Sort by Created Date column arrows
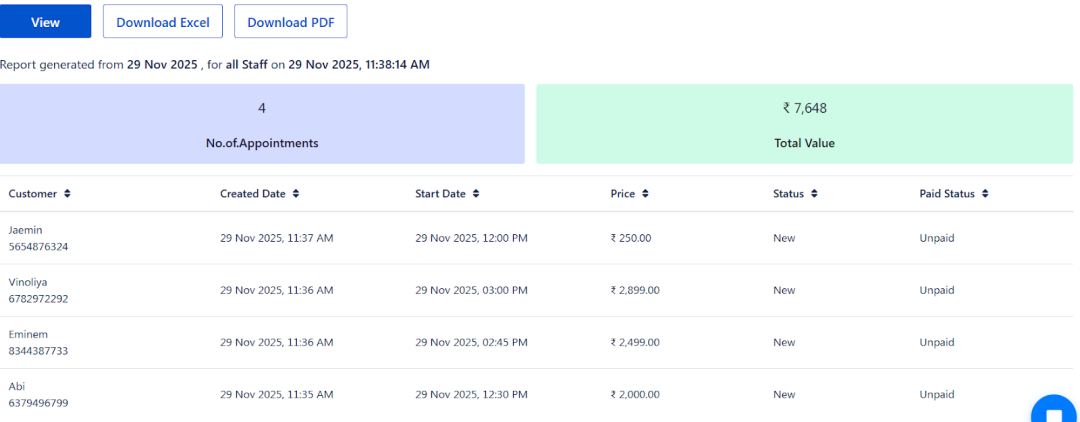Viewport: 1080px width, 422px height. [296, 194]
